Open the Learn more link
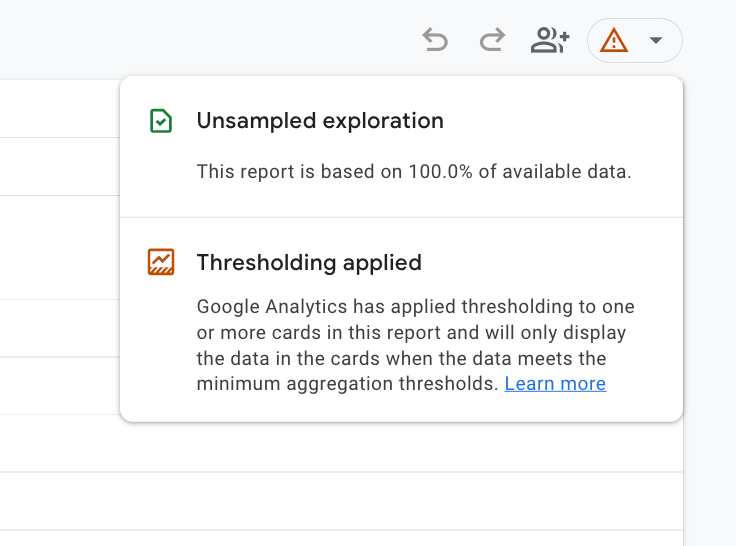This screenshot has height=546, width=736. (x=555, y=384)
